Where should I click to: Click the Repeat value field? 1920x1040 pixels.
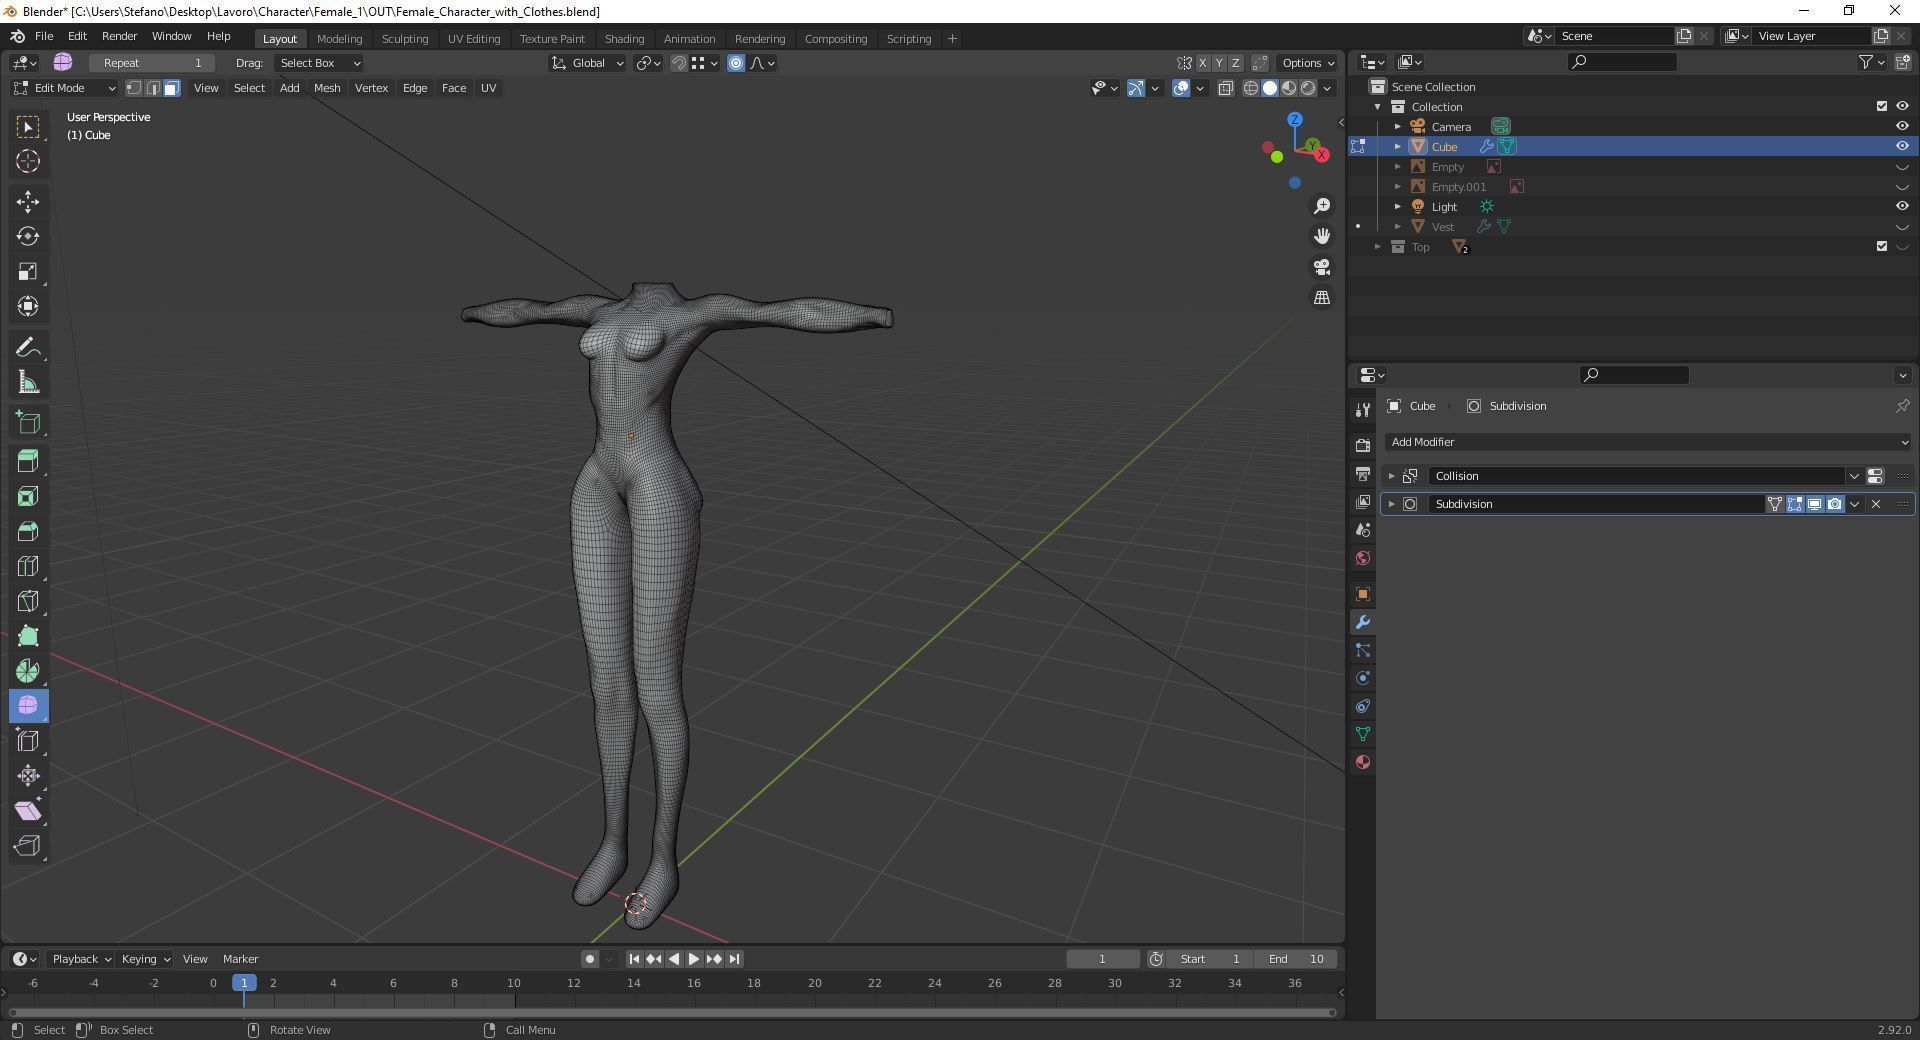click(x=151, y=63)
